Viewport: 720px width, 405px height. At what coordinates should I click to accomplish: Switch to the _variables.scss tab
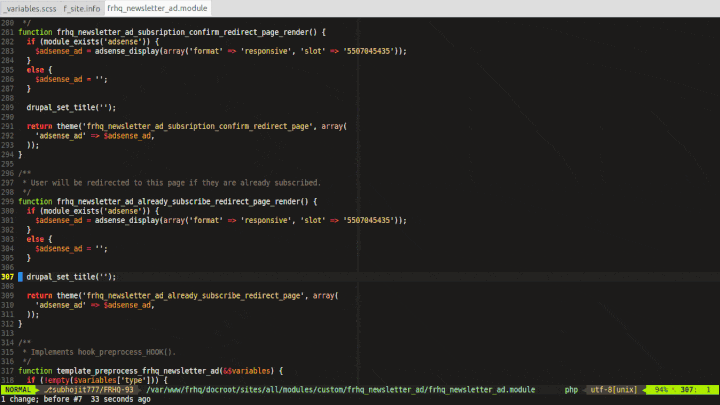[x=29, y=8]
